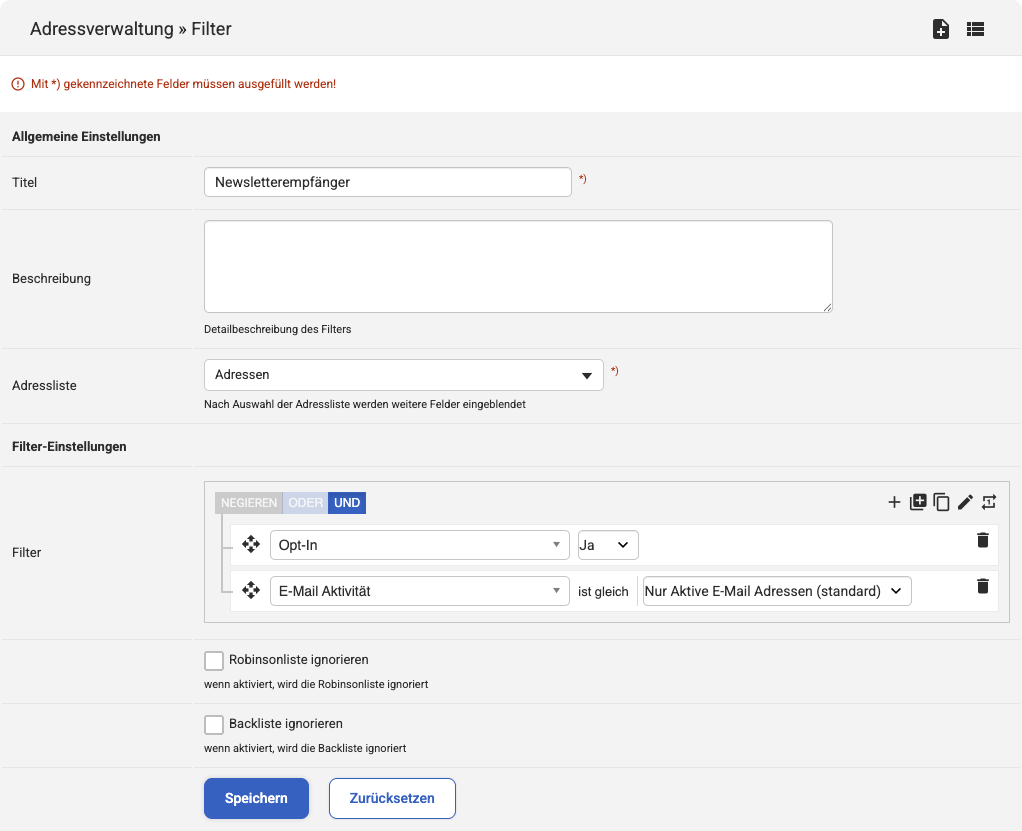The height and width of the screenshot is (831, 1022).
Task: Toggle the NEGIEREN condition
Action: point(249,503)
